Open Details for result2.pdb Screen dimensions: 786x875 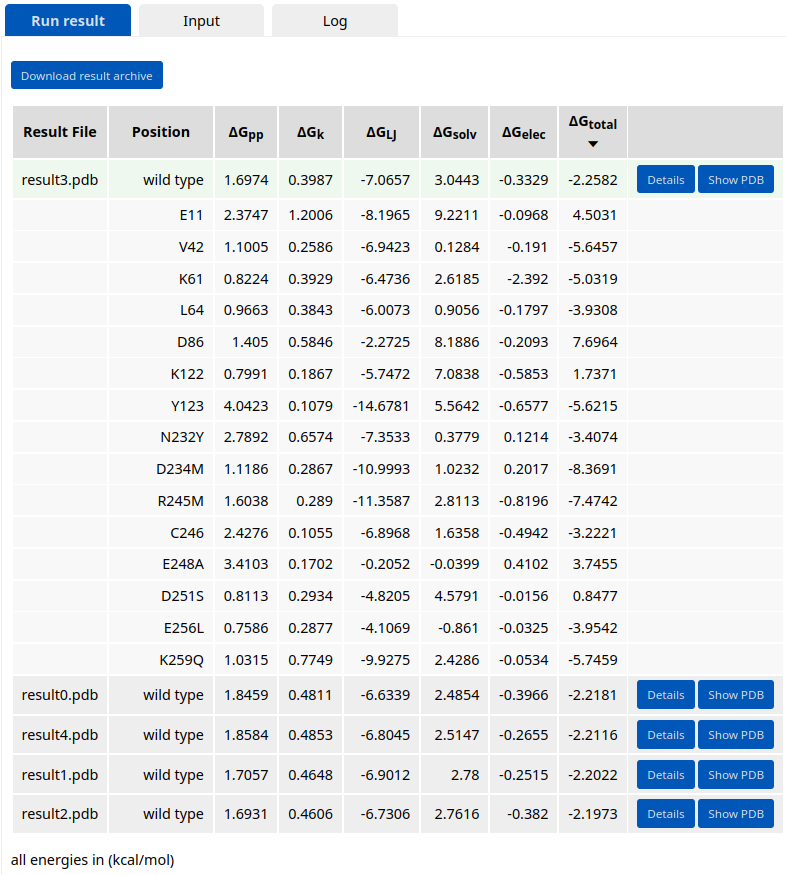pyautogui.click(x=665, y=814)
